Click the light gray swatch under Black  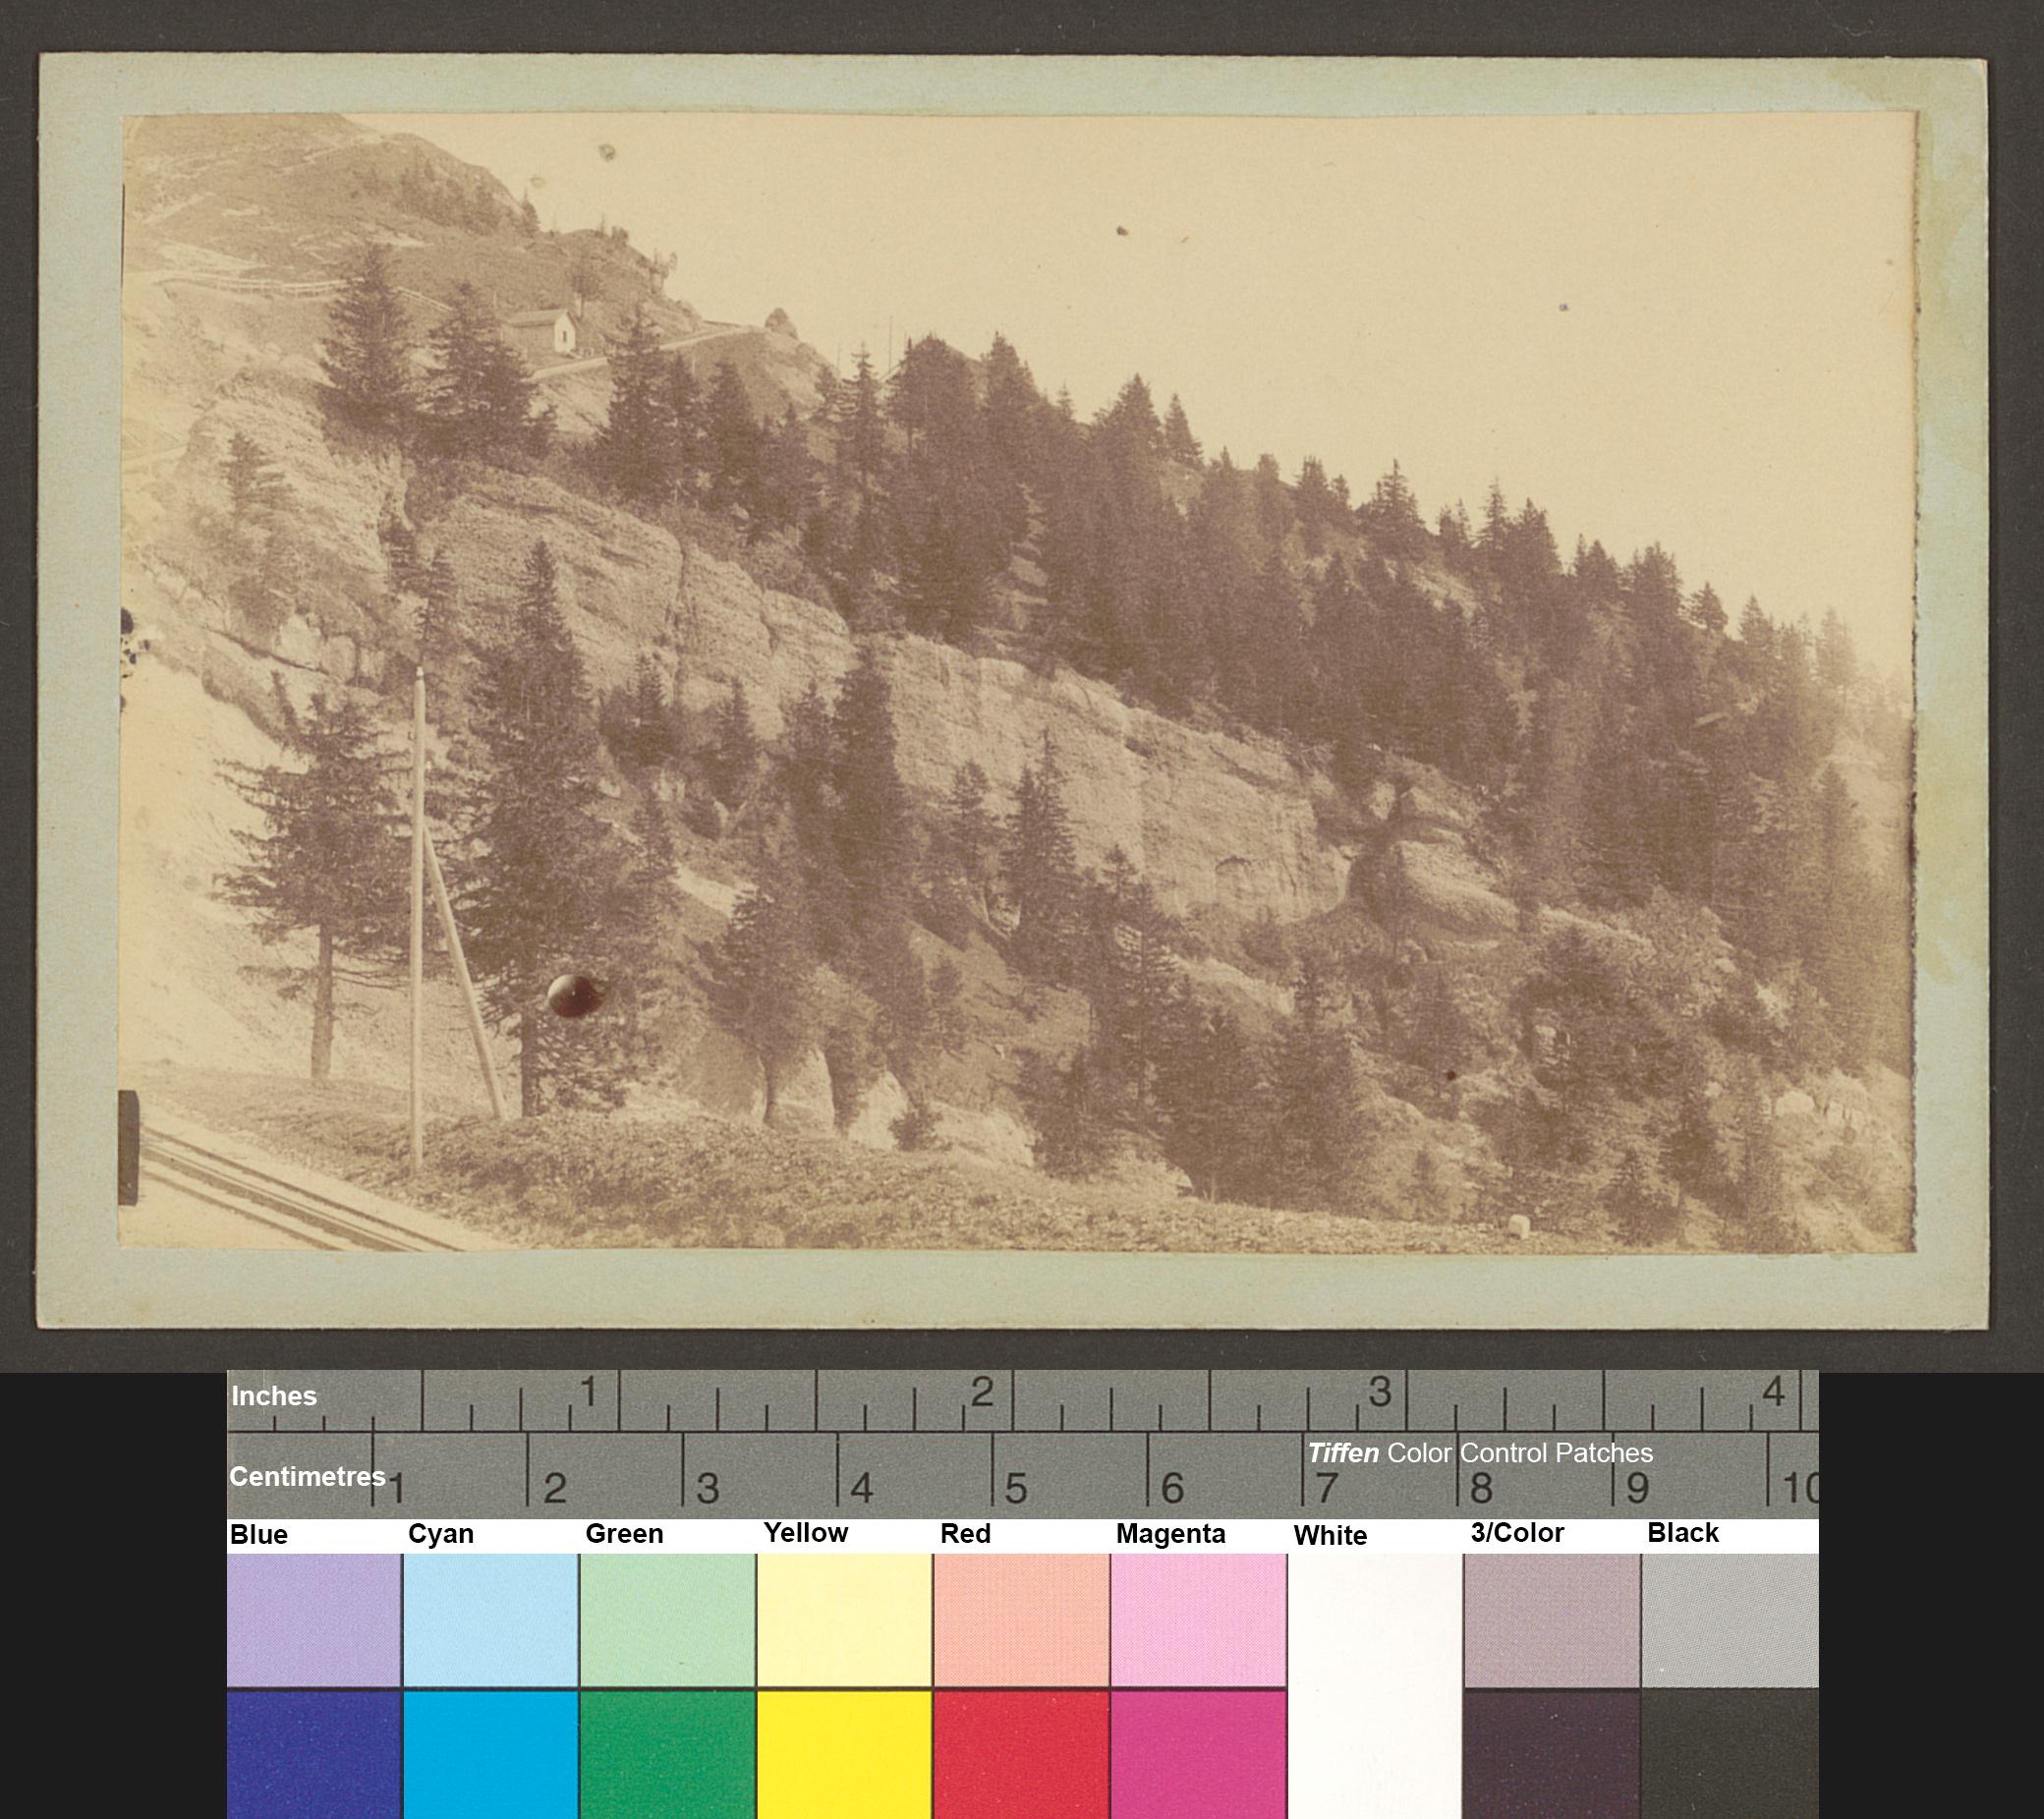pos(1730,1620)
